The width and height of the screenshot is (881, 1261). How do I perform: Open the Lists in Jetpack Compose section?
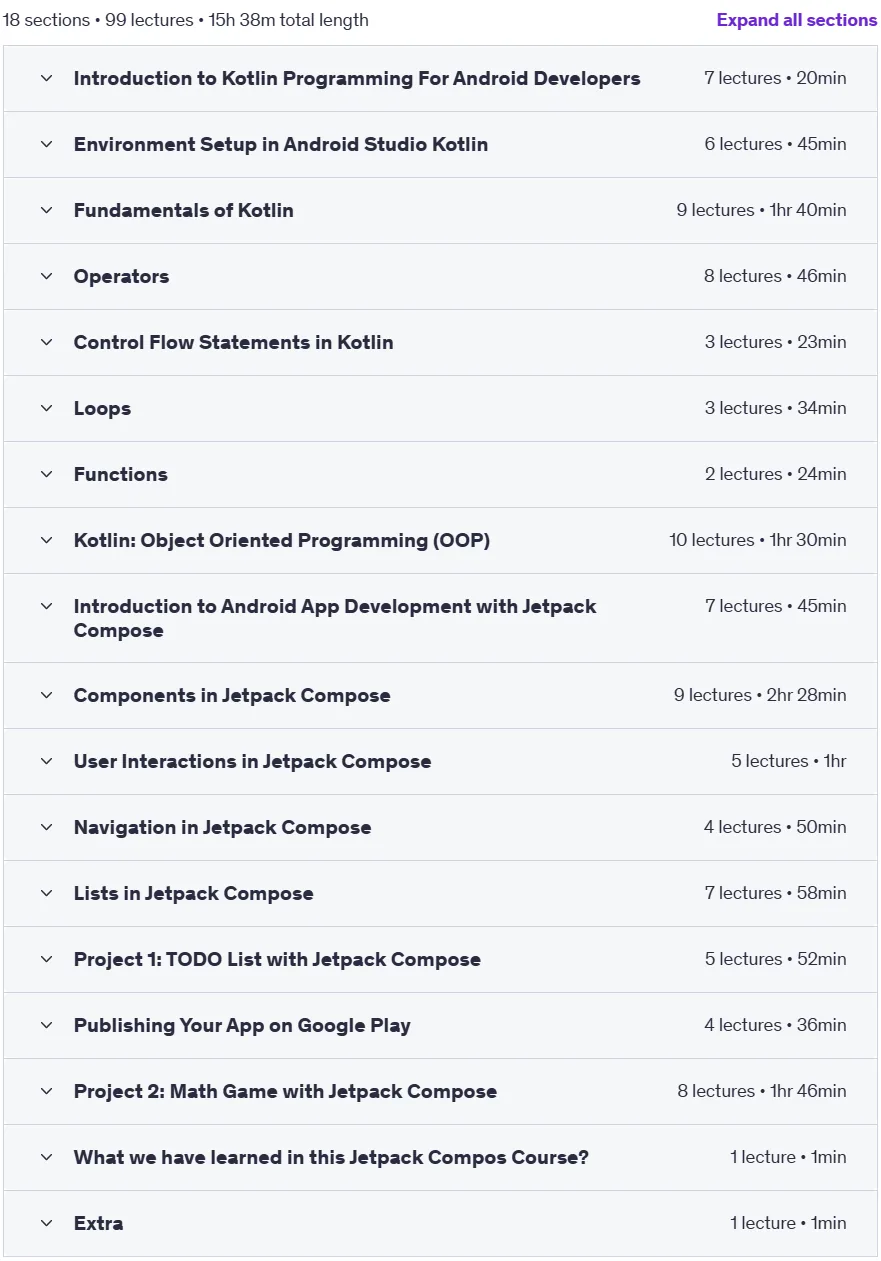coord(440,893)
